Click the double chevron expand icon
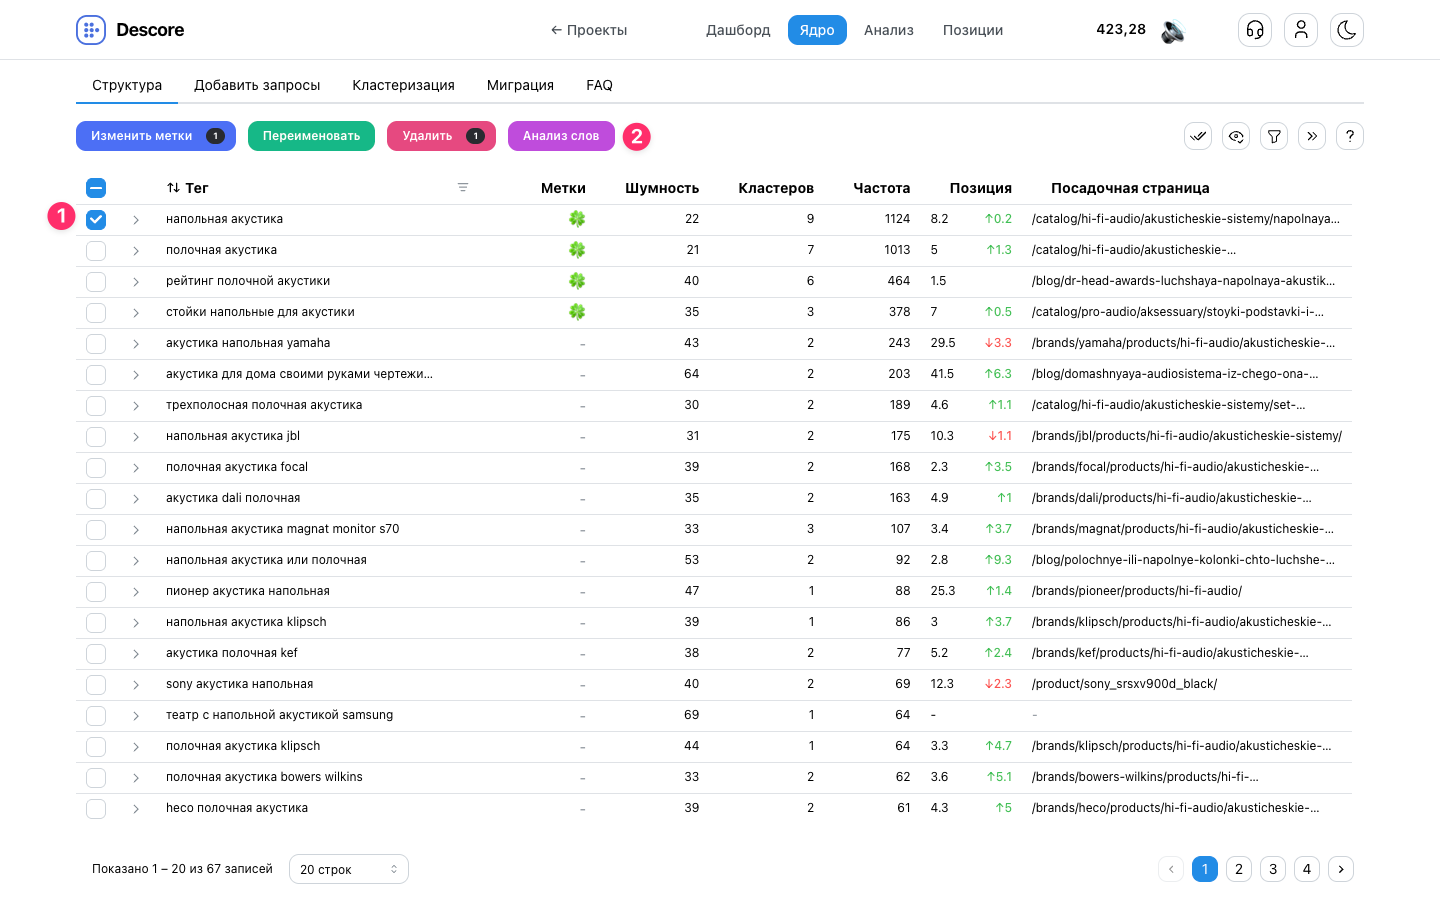The height and width of the screenshot is (900, 1440). coord(1312,136)
